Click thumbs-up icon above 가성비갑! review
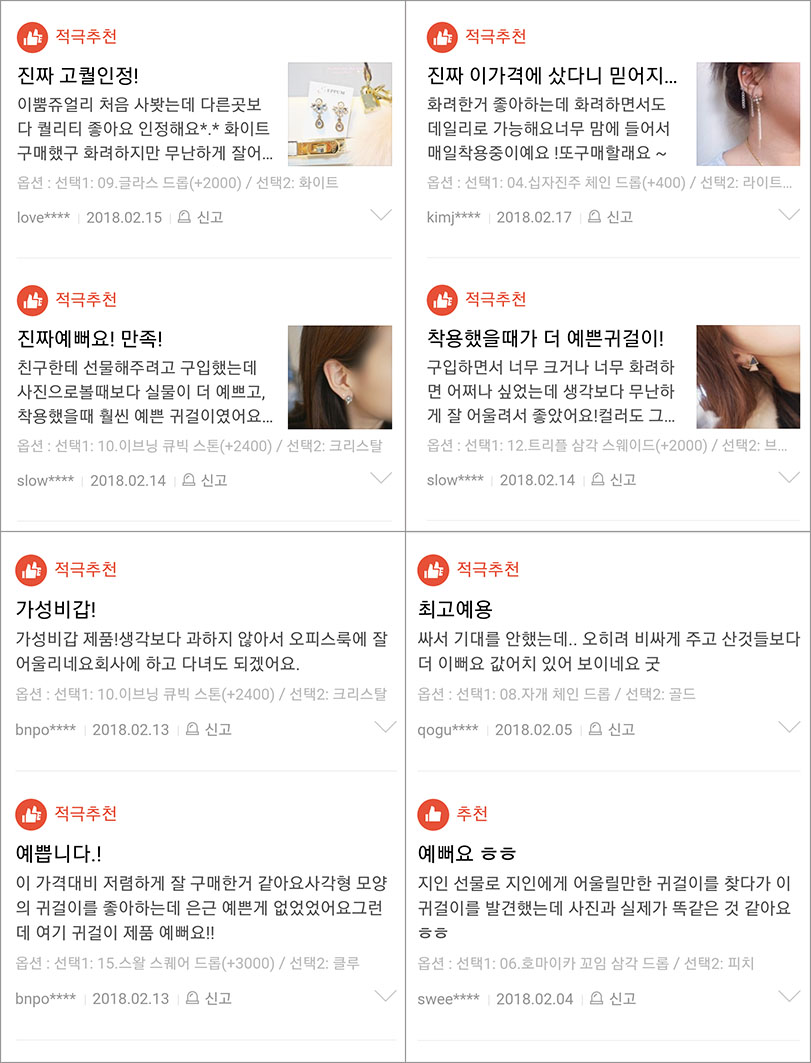 click(x=31, y=570)
